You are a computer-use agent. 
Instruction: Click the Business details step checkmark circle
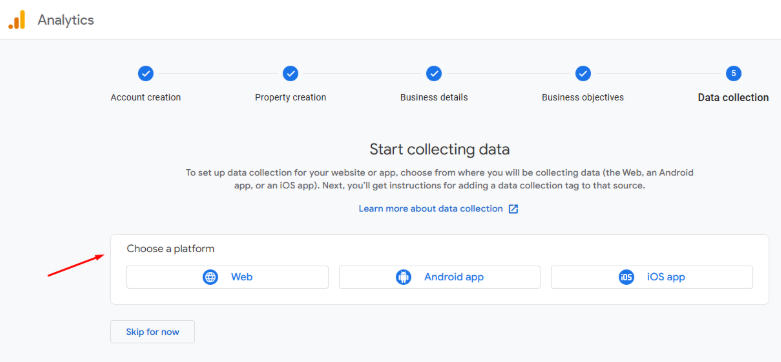pos(434,74)
